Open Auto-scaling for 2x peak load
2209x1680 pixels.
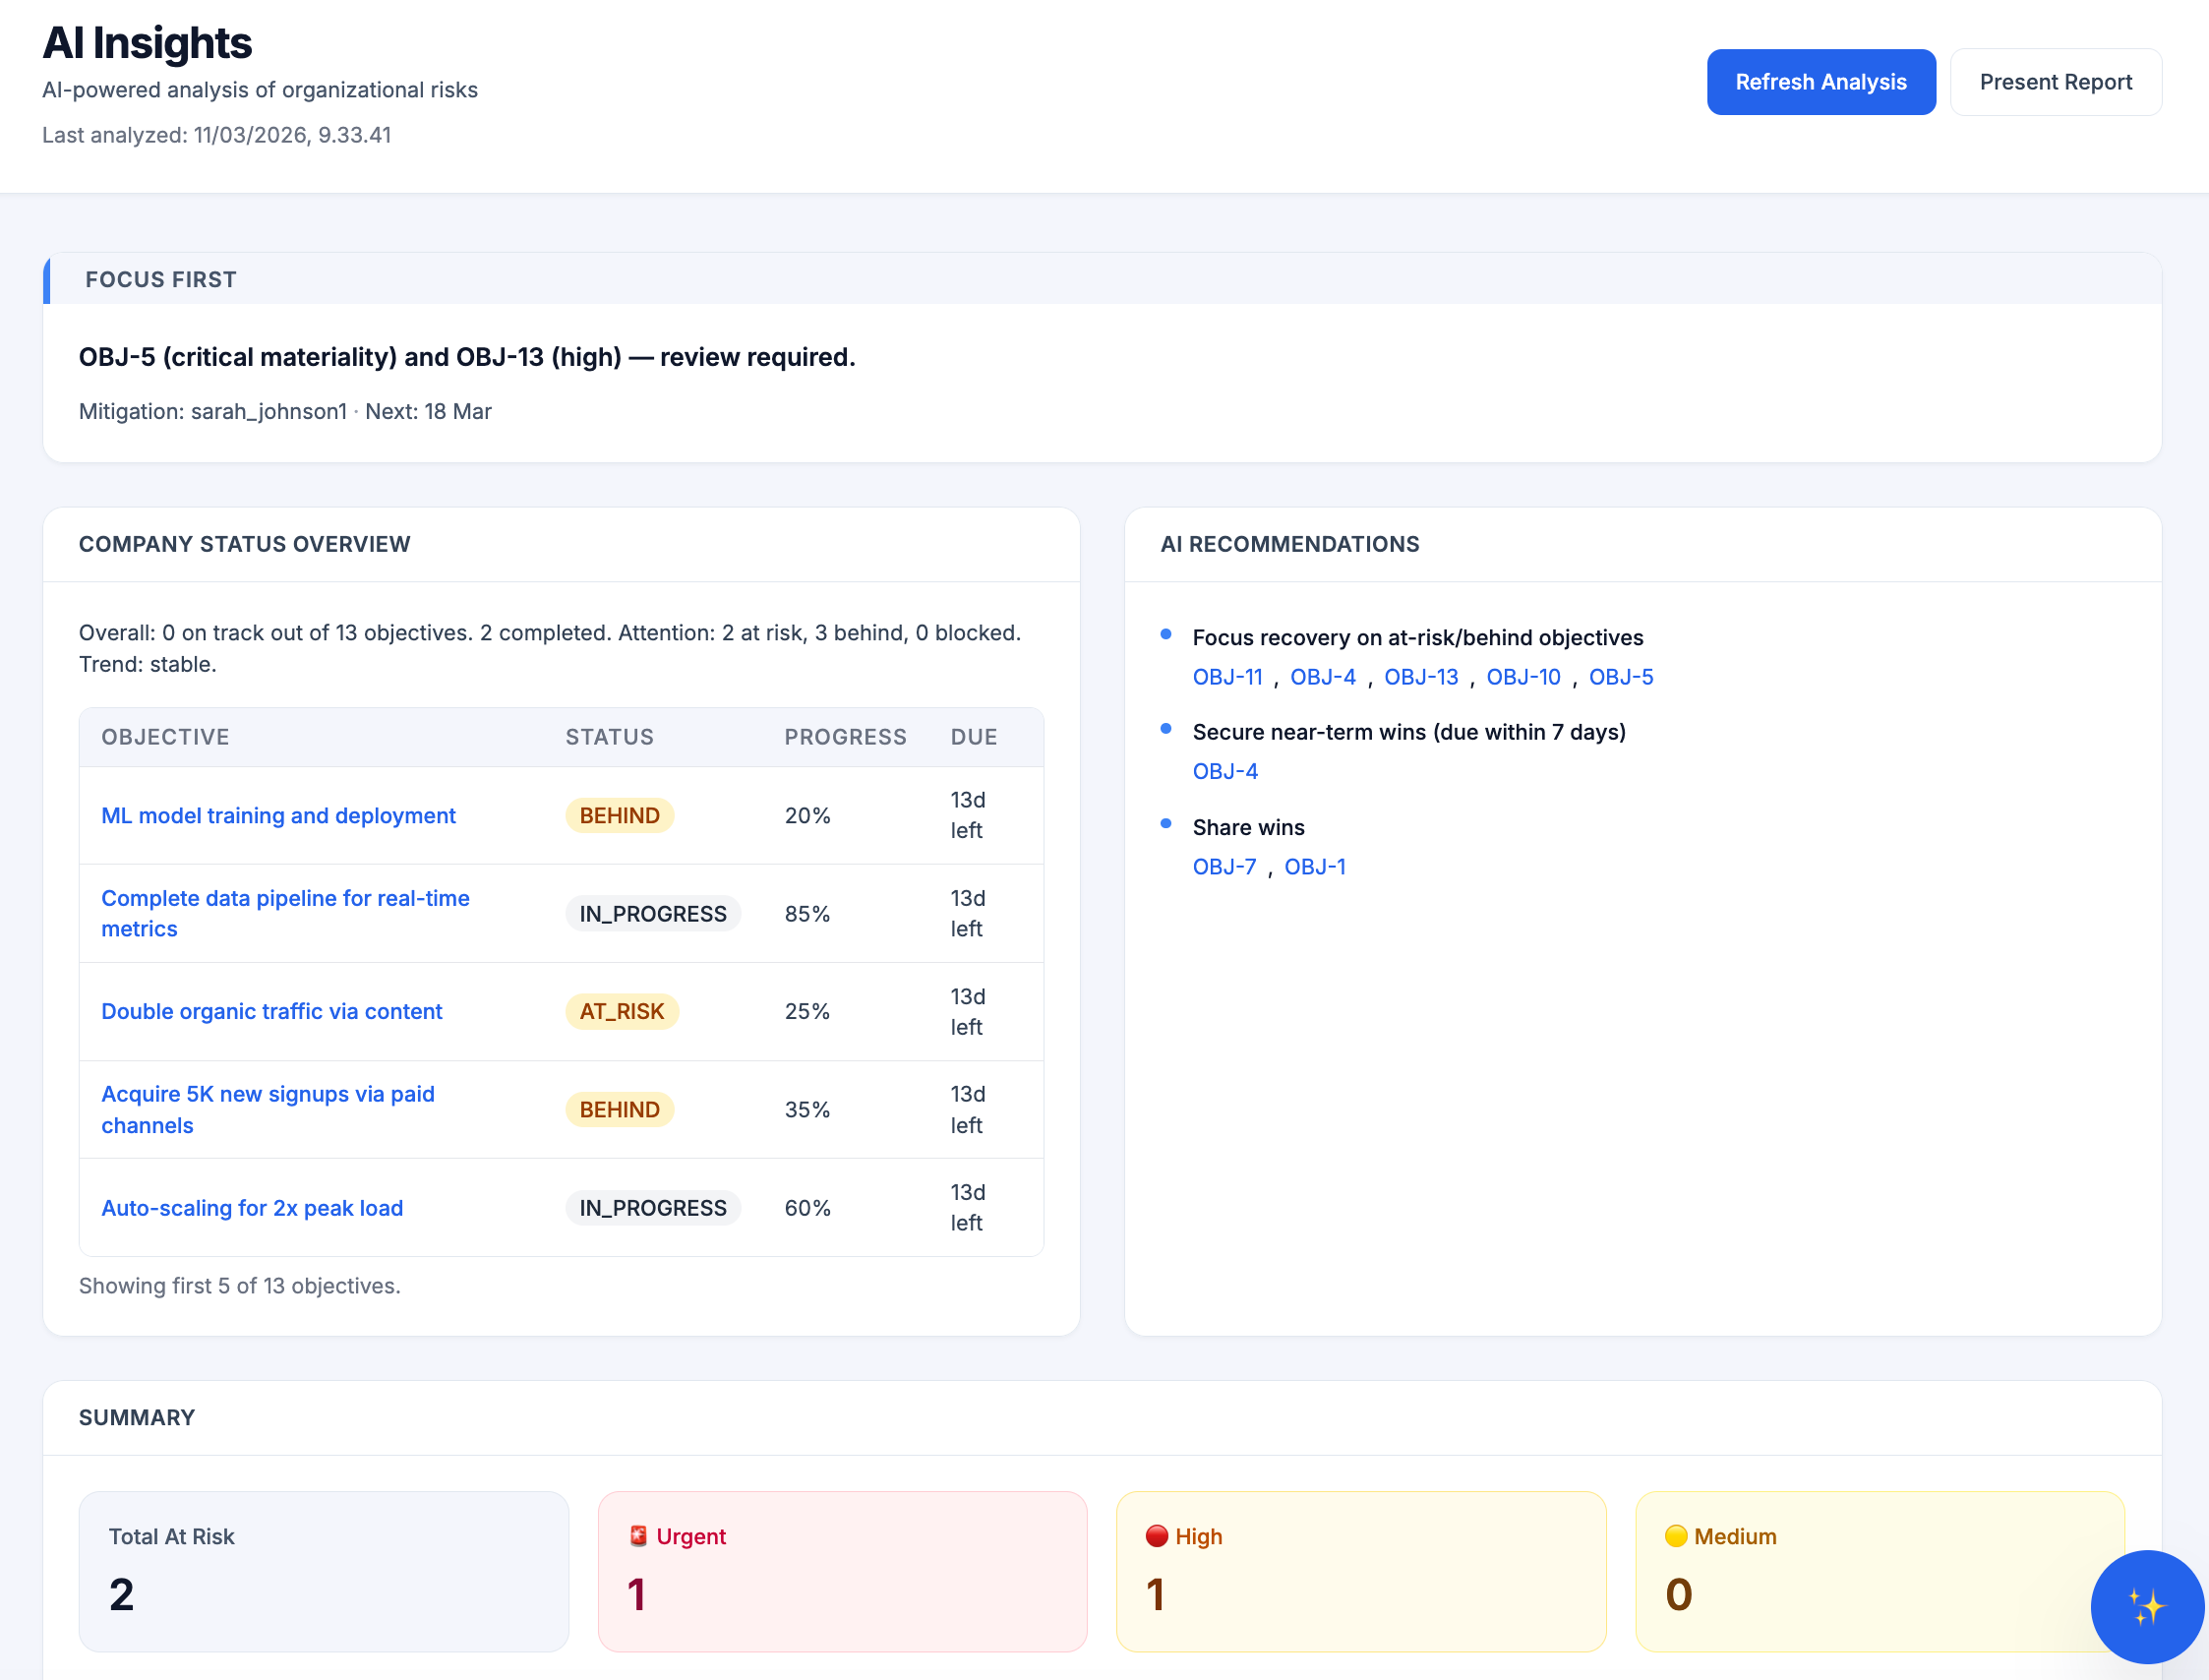[251, 1207]
